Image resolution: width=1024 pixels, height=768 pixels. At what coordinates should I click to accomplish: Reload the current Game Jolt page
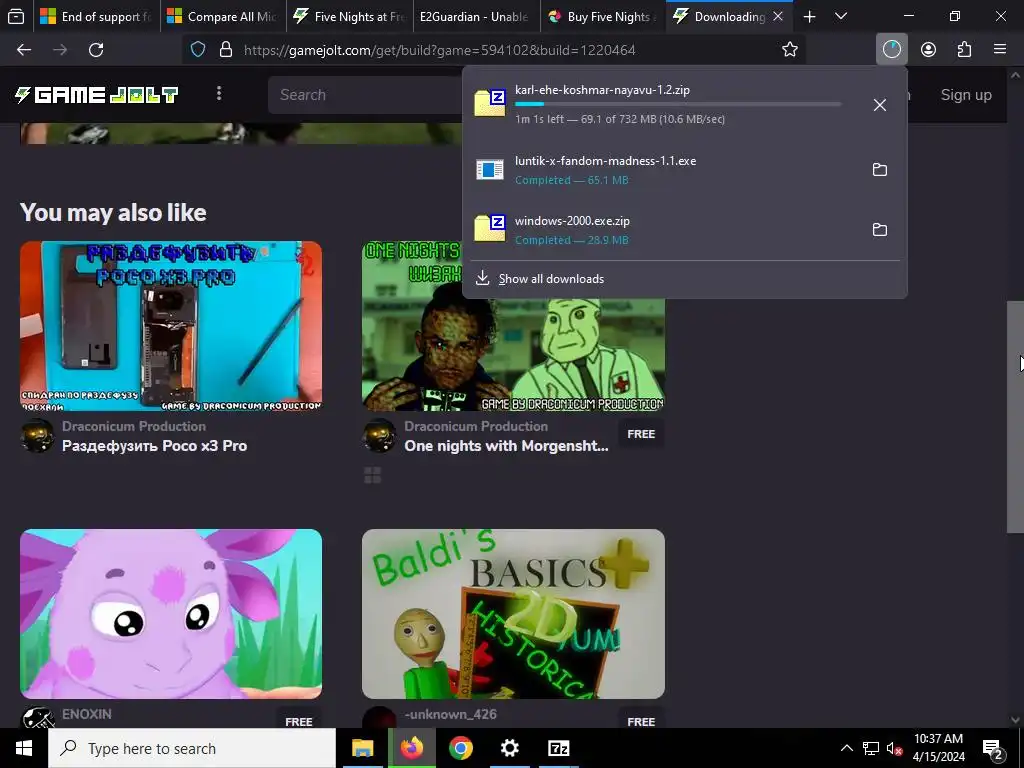pyautogui.click(x=96, y=50)
